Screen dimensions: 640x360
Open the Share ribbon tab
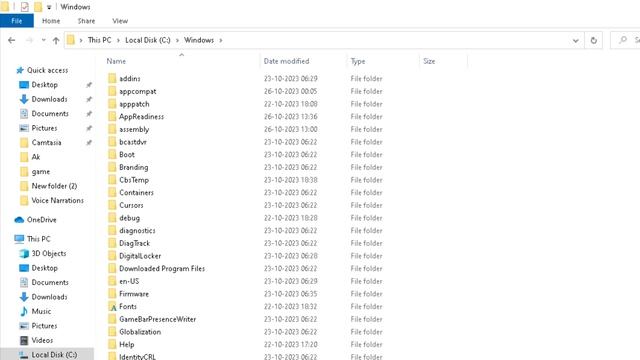(x=86, y=21)
